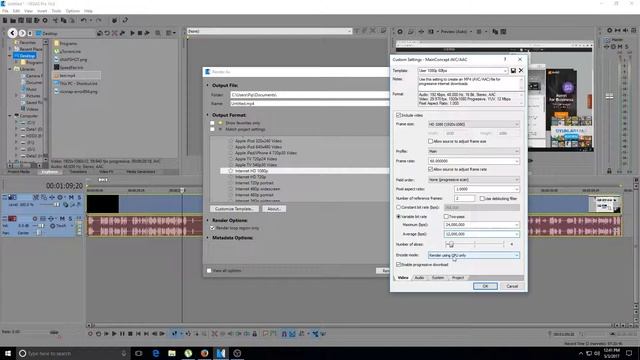
Task: Save the template with the floppy disk icon
Action: pyautogui.click(x=513, y=71)
